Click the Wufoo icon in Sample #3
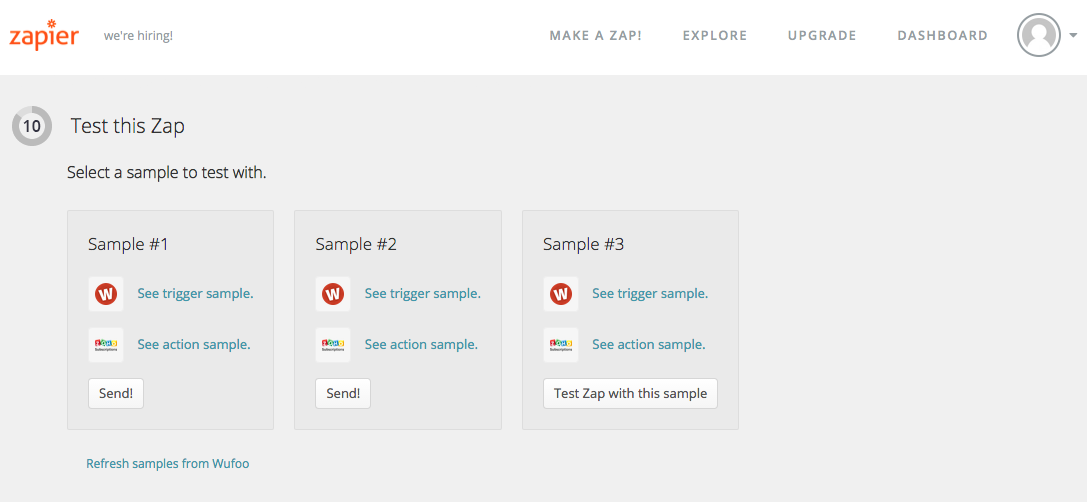This screenshot has width=1087, height=502. click(561, 294)
